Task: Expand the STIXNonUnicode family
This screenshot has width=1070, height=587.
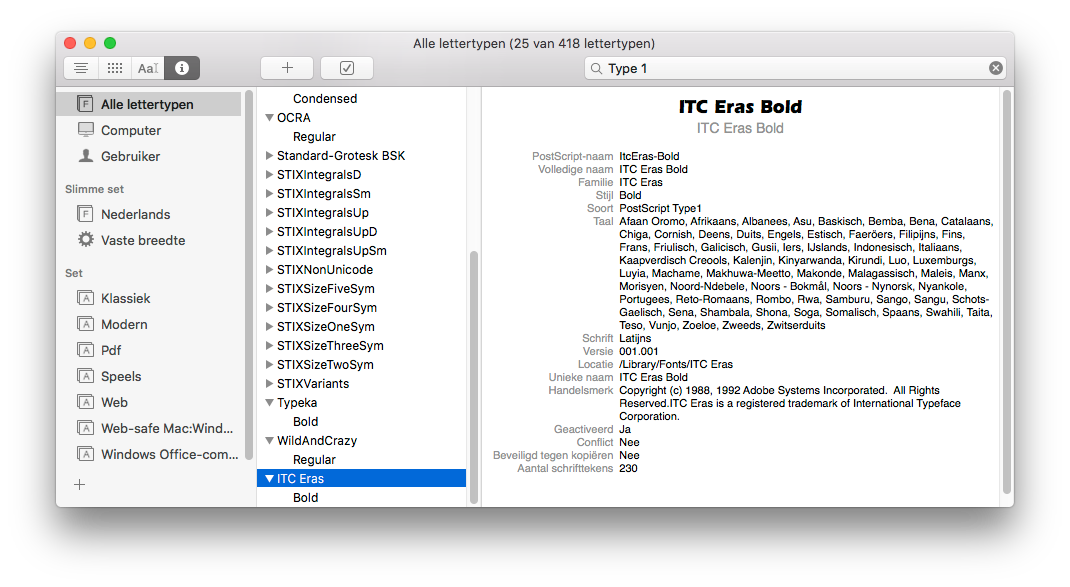Action: click(270, 270)
